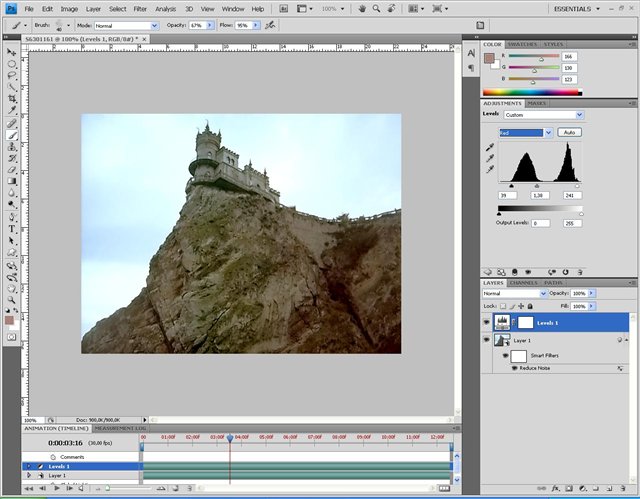Switch to the Swatches tab
The height and width of the screenshot is (499, 640).
point(522,44)
